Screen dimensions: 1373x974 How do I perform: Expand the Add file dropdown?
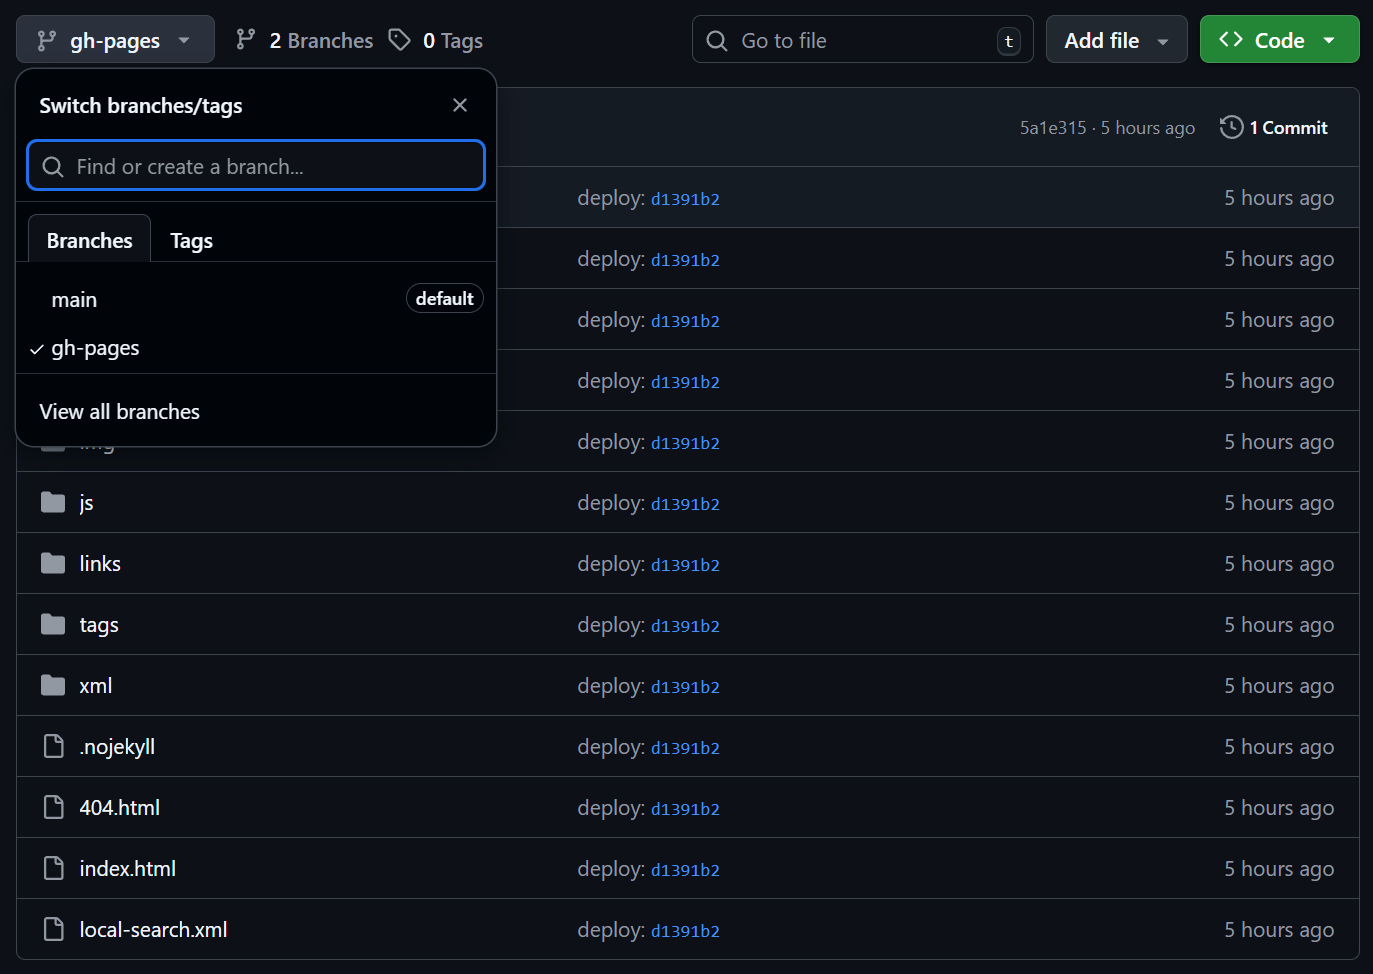tap(1116, 40)
